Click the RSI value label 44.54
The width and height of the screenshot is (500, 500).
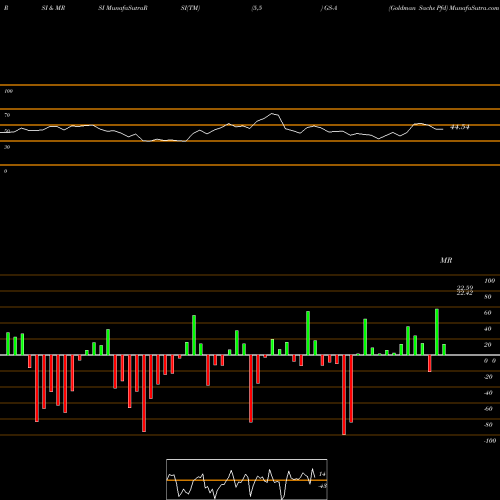(x=460, y=127)
